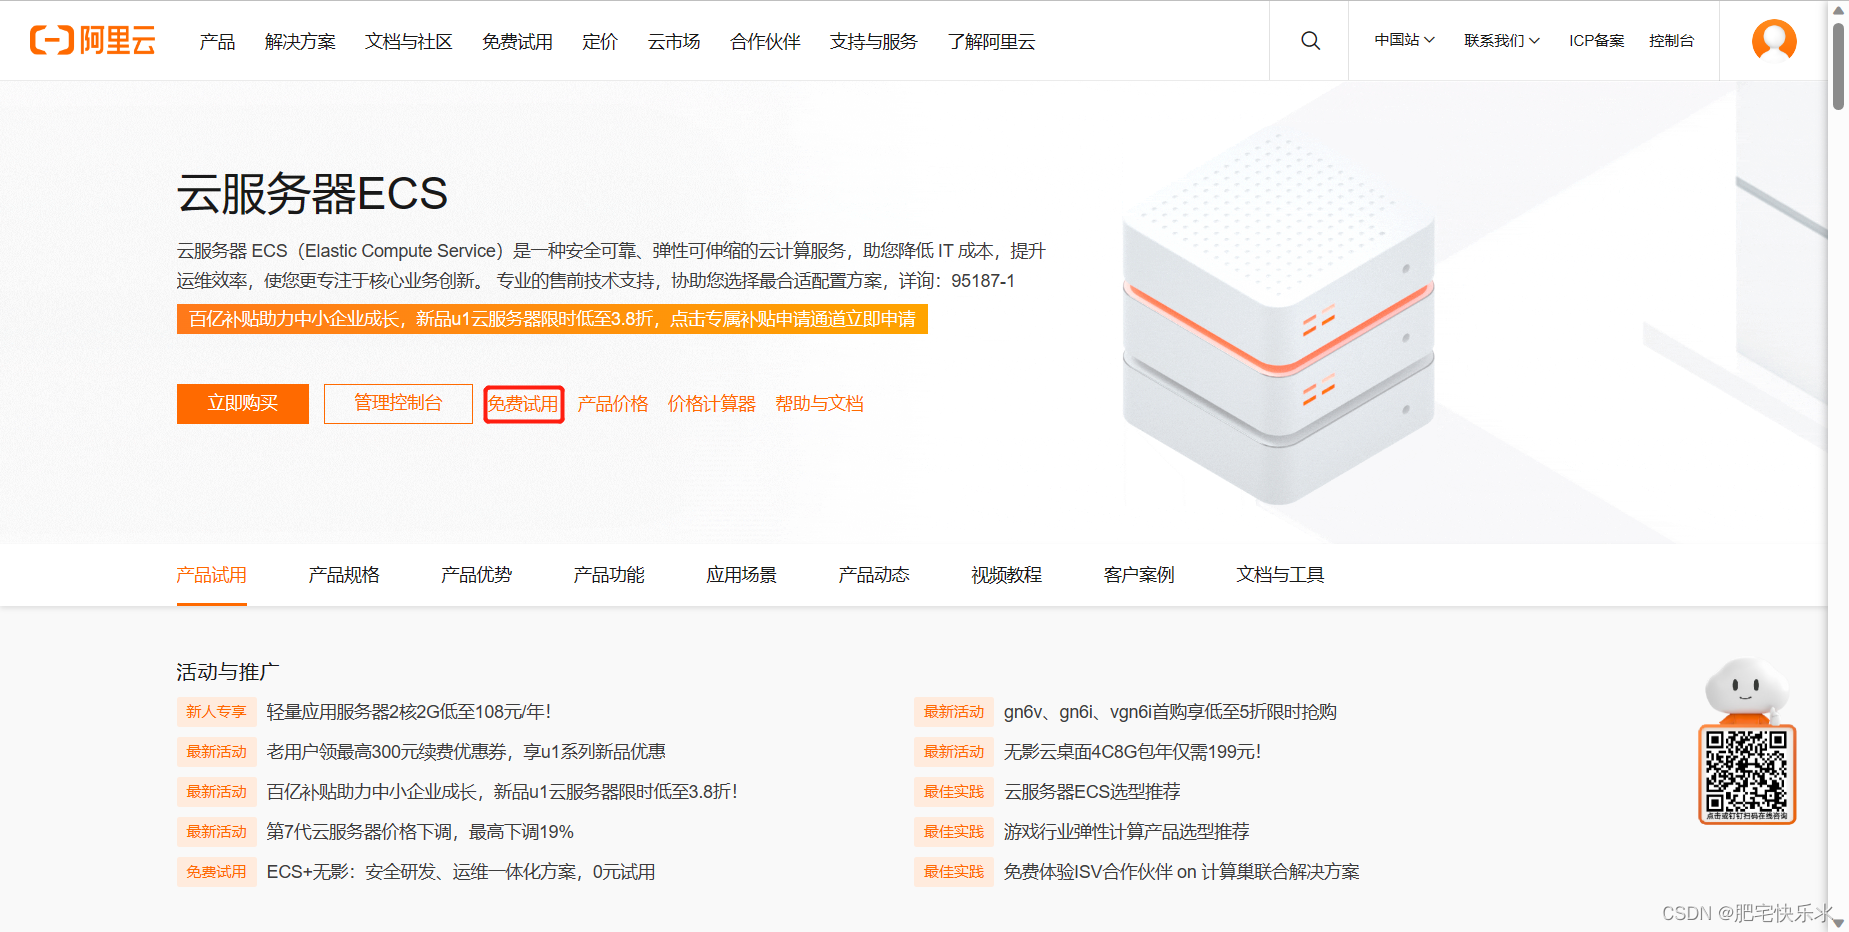Switch to the 文档与工具 tab

click(1280, 575)
